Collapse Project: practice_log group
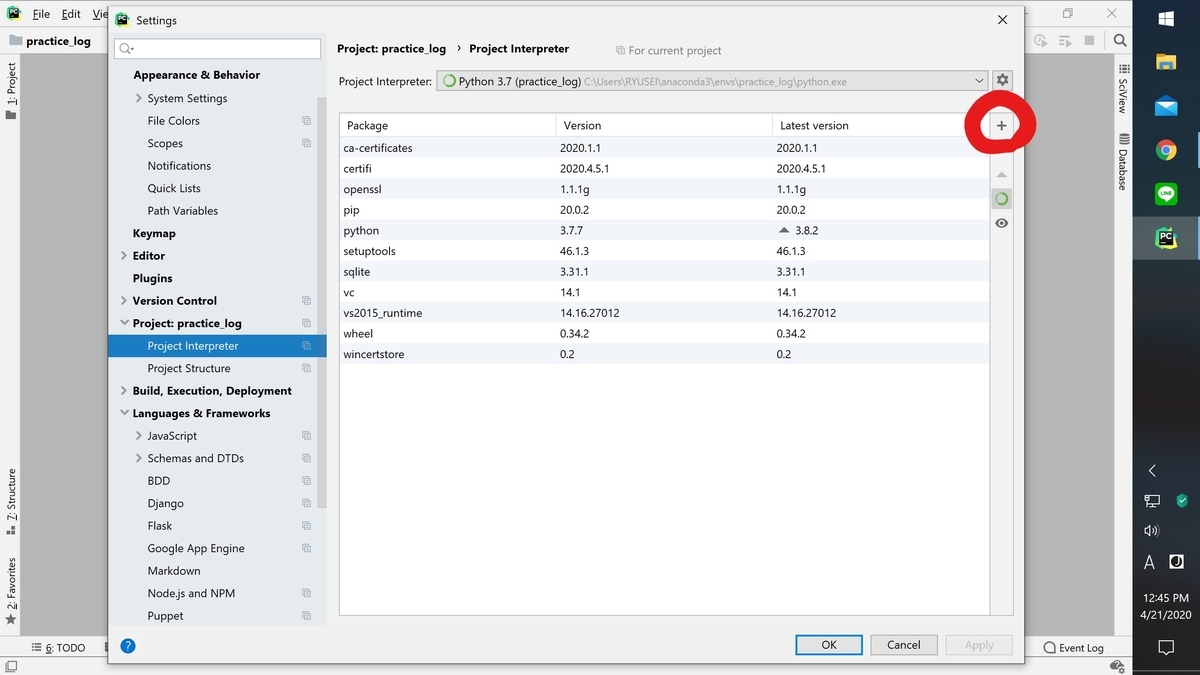 tap(124, 323)
